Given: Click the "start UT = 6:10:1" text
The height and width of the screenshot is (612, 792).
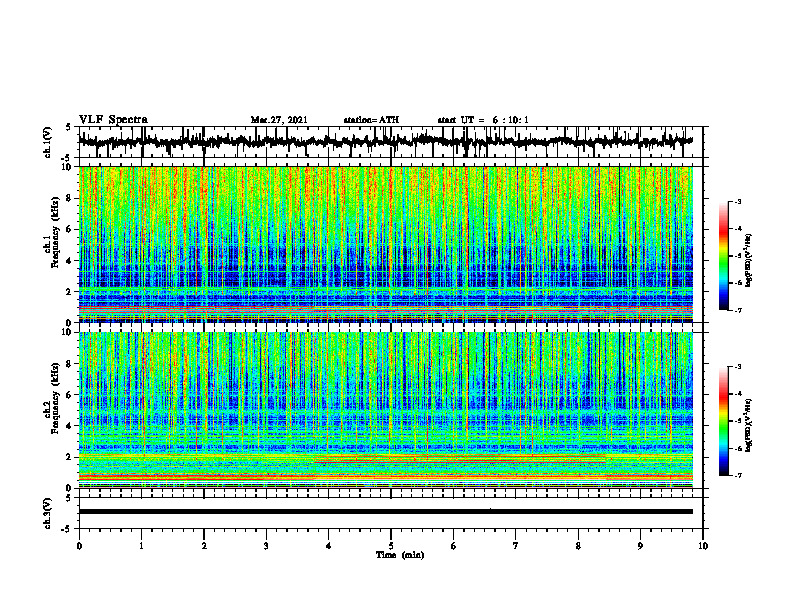Looking at the screenshot, I should pos(483,120).
